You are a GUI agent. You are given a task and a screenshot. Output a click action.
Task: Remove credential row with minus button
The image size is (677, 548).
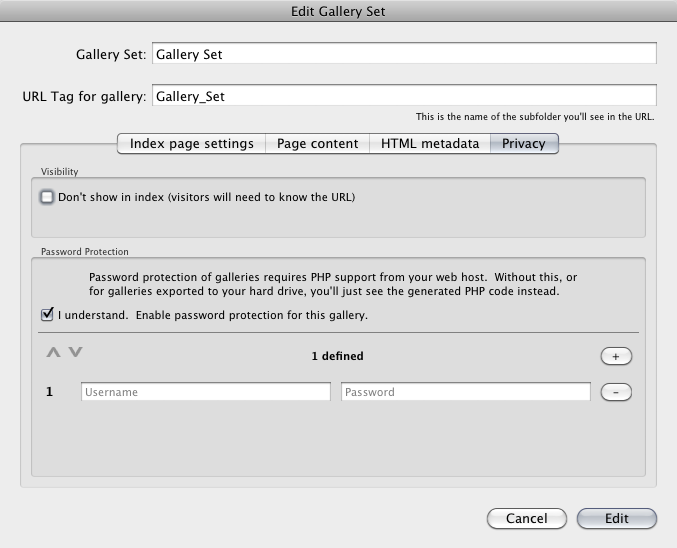[616, 392]
